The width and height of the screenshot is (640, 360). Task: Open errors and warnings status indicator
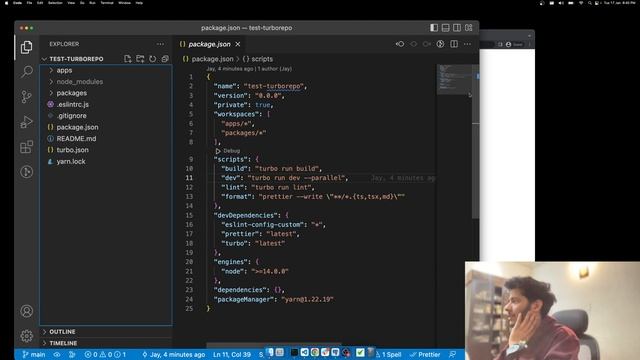pyautogui.click(x=105, y=354)
